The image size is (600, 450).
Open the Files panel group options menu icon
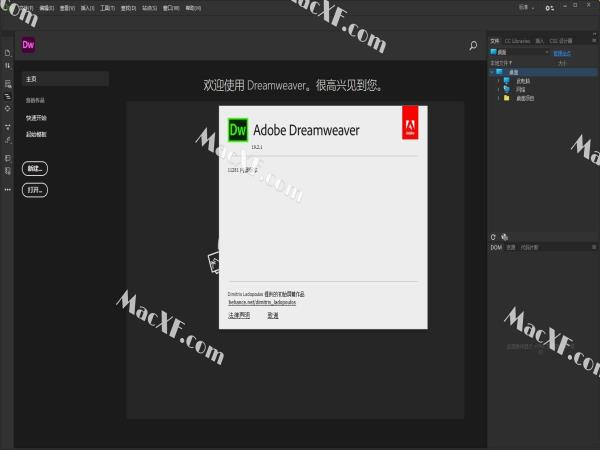pyautogui.click(x=594, y=41)
